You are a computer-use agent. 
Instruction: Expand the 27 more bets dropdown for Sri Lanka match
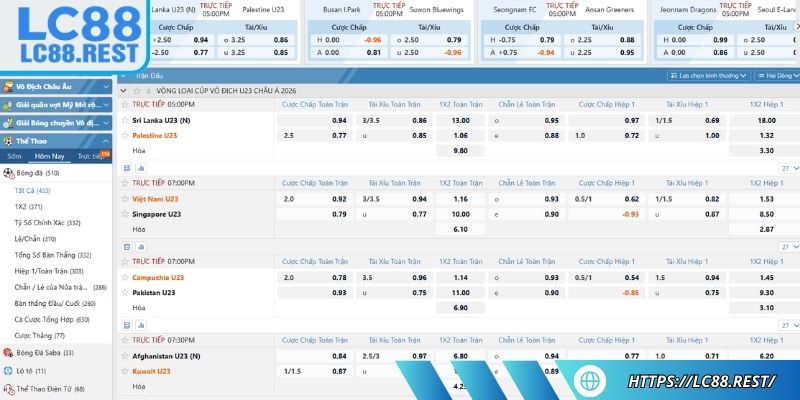point(788,168)
